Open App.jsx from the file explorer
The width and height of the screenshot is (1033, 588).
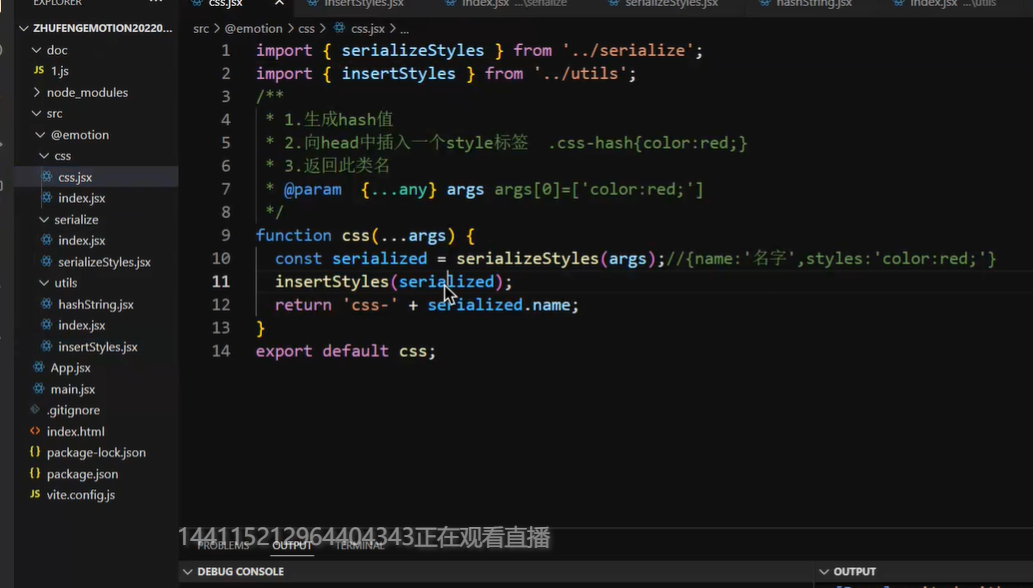tap(70, 368)
